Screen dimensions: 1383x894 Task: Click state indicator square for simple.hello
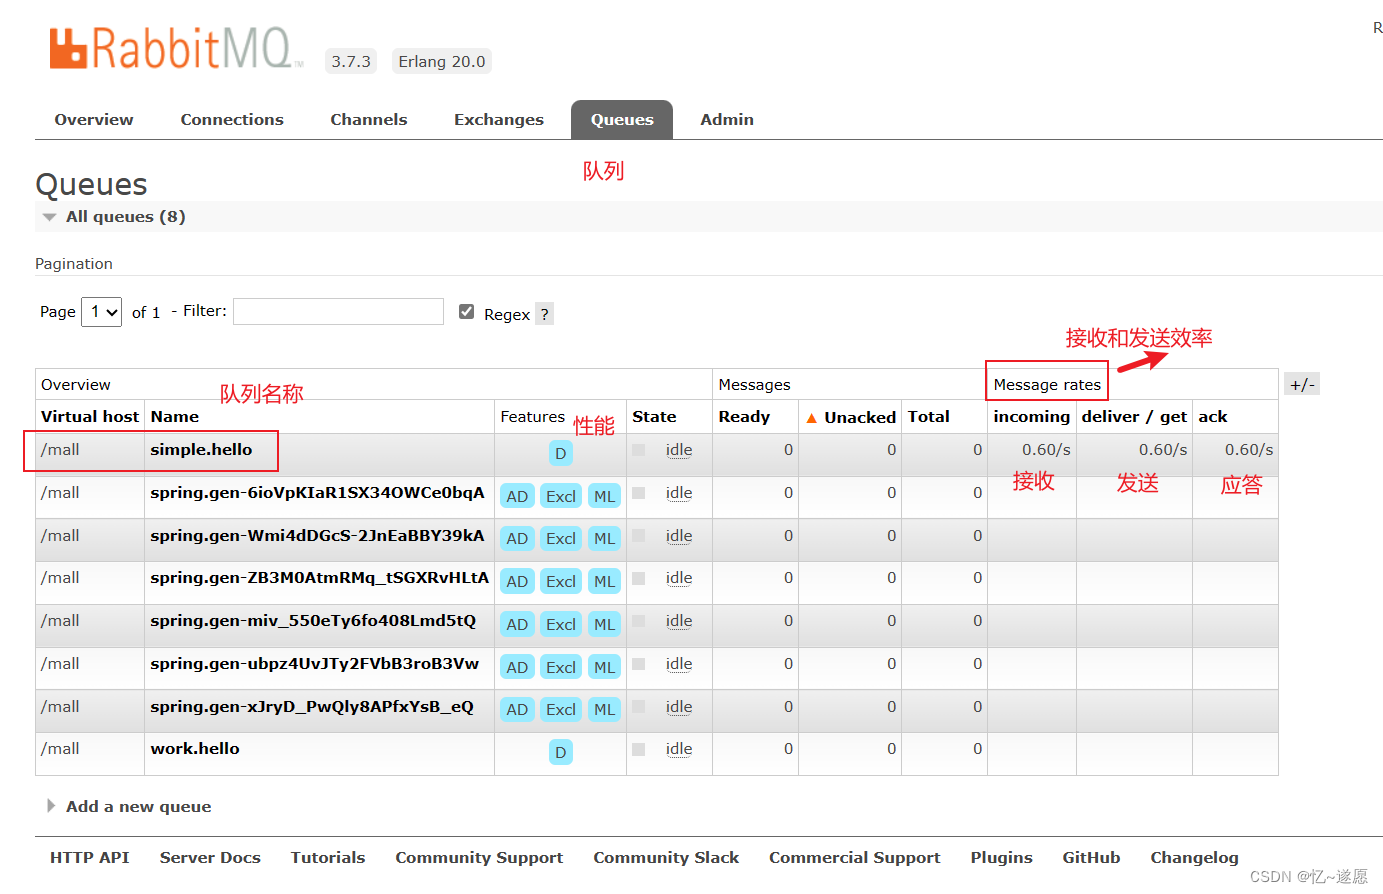tap(638, 450)
